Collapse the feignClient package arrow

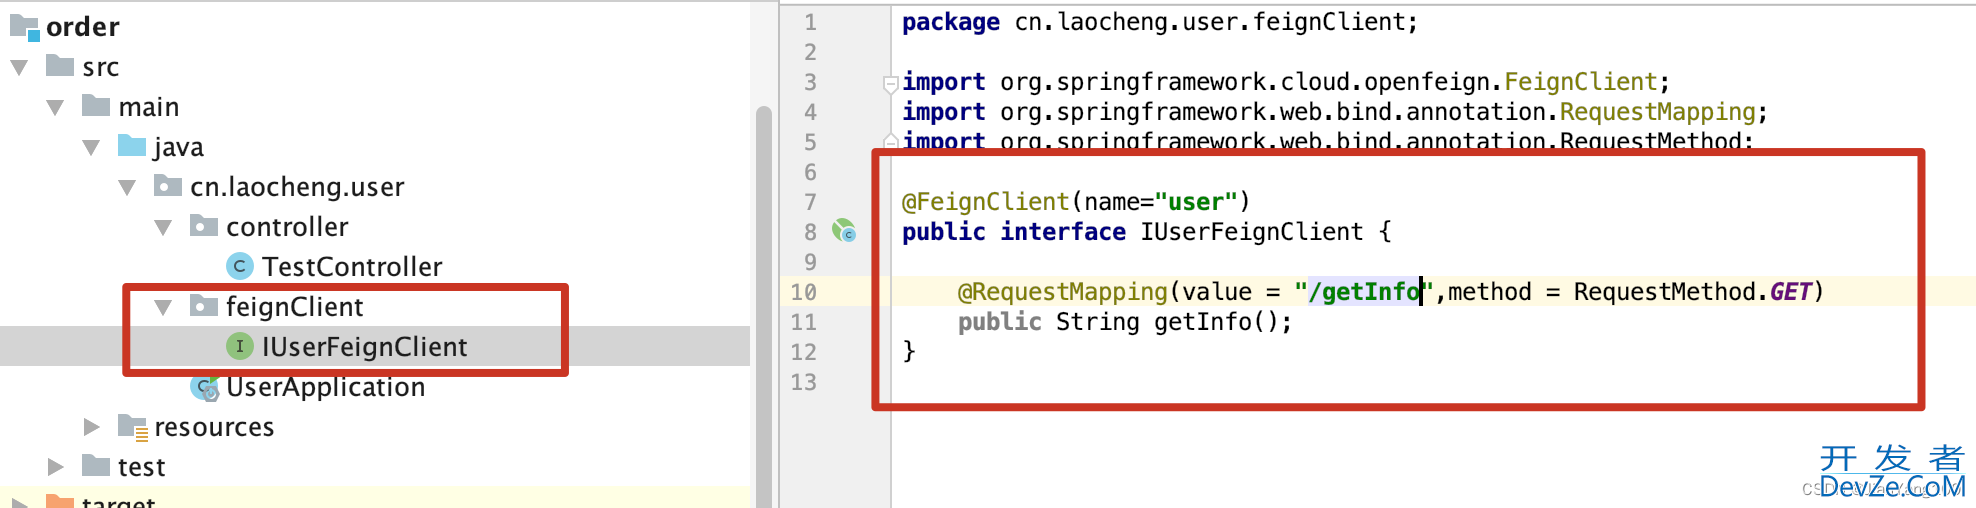pyautogui.click(x=163, y=307)
